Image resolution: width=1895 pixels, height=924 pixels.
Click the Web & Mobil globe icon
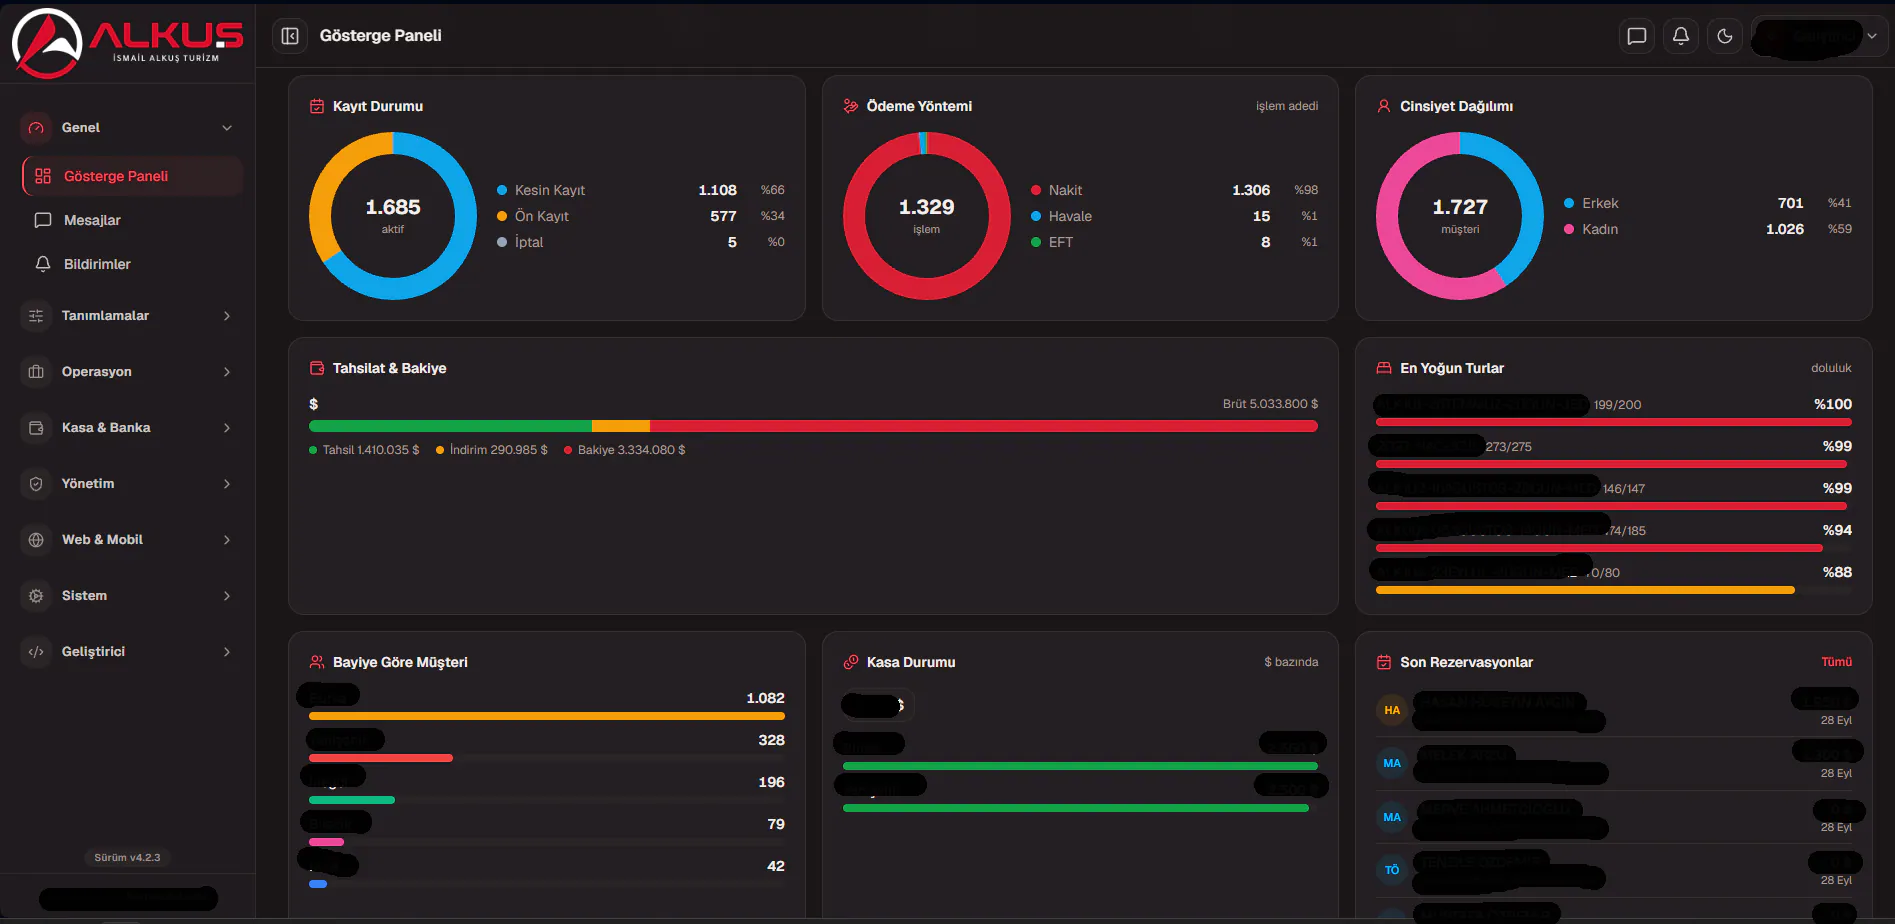pyautogui.click(x=36, y=540)
